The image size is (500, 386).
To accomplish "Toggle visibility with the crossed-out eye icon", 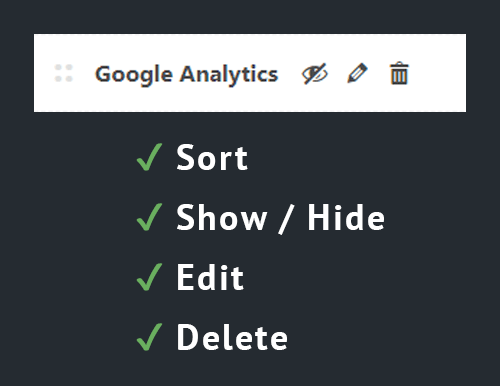I will (315, 73).
